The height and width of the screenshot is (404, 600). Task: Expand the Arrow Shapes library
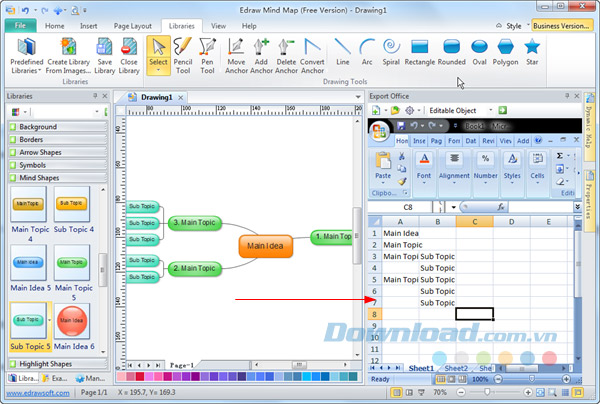point(58,152)
